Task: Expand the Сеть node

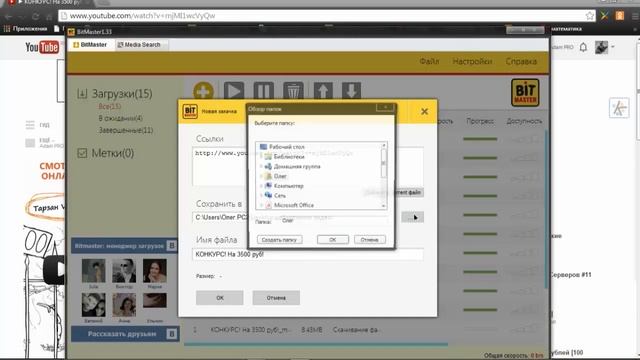Action: coord(261,196)
